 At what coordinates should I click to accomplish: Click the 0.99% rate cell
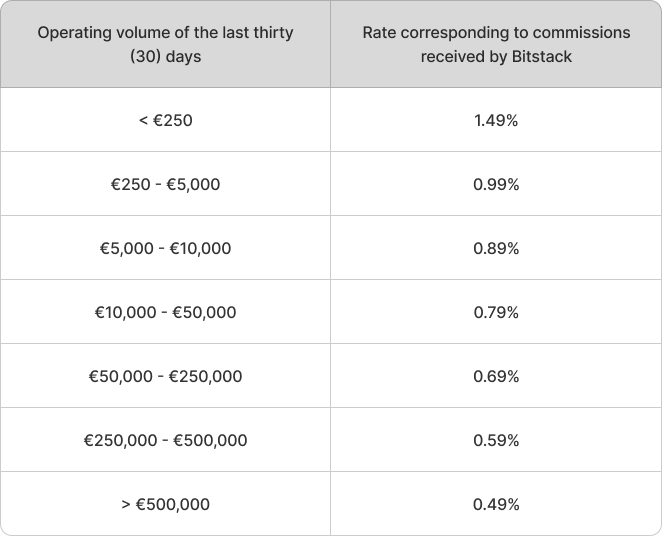click(x=496, y=184)
